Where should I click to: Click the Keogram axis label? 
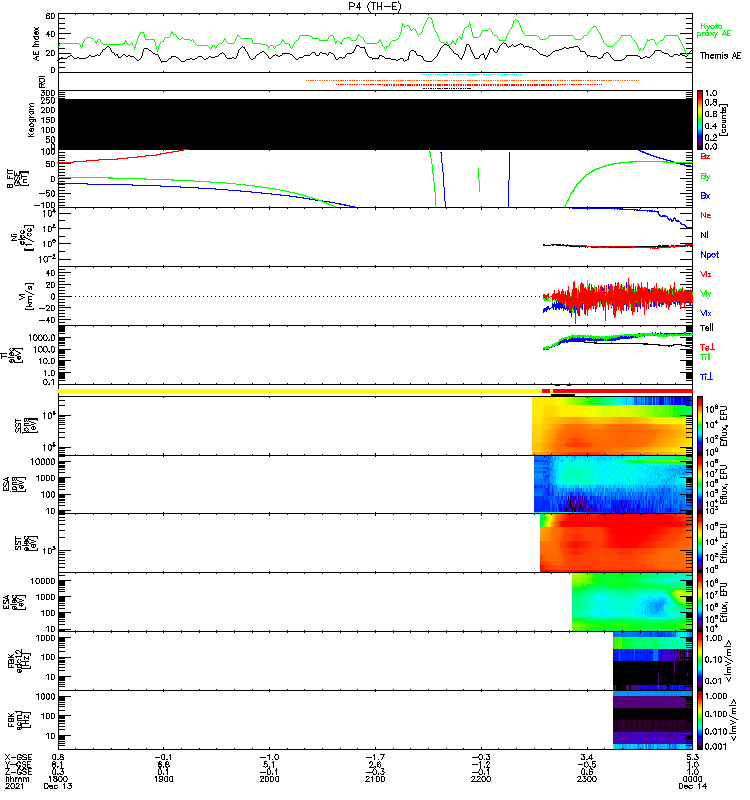point(31,120)
